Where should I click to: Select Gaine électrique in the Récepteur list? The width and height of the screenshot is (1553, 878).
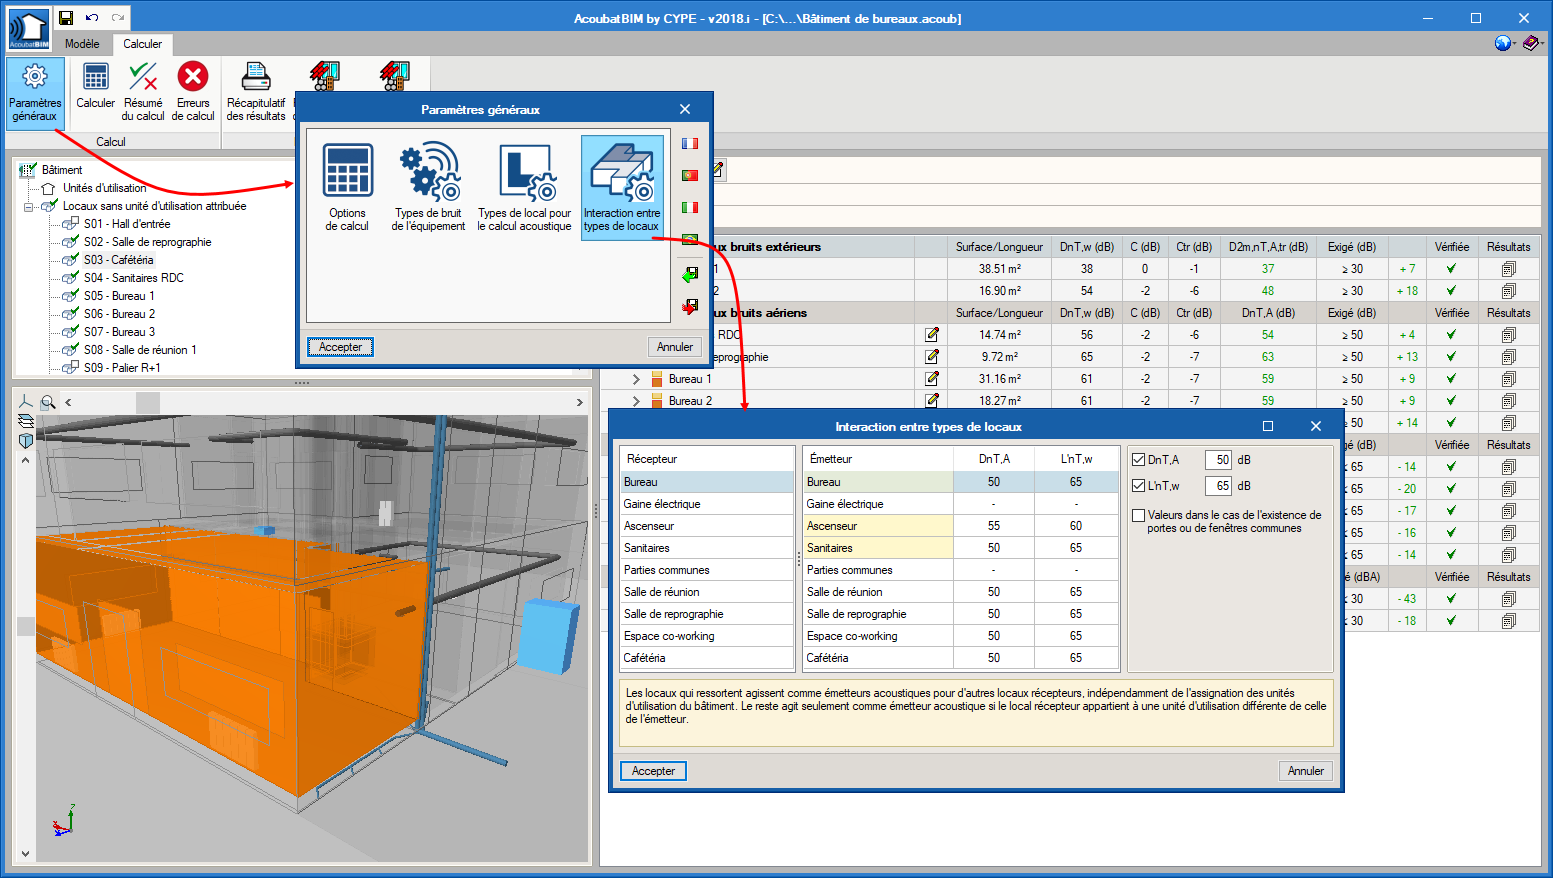706,504
